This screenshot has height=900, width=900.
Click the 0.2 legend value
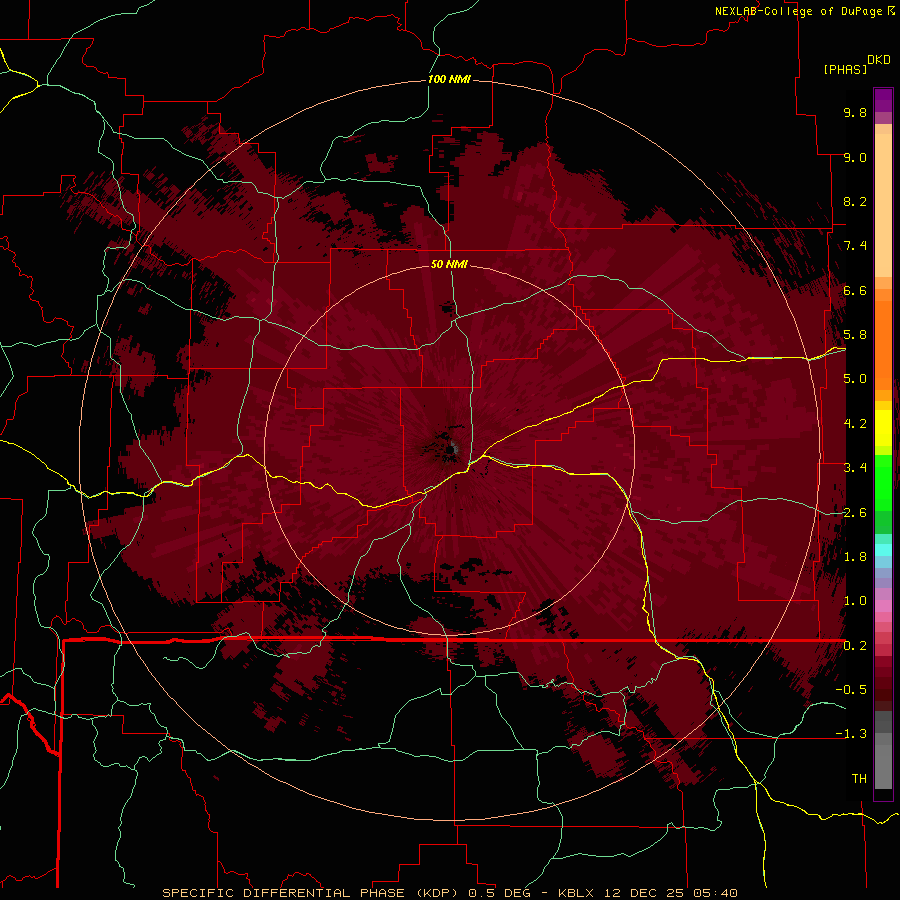pyautogui.click(x=855, y=646)
